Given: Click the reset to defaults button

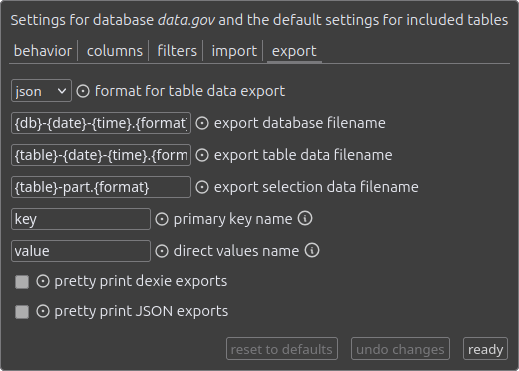Looking at the screenshot, I should tap(282, 349).
